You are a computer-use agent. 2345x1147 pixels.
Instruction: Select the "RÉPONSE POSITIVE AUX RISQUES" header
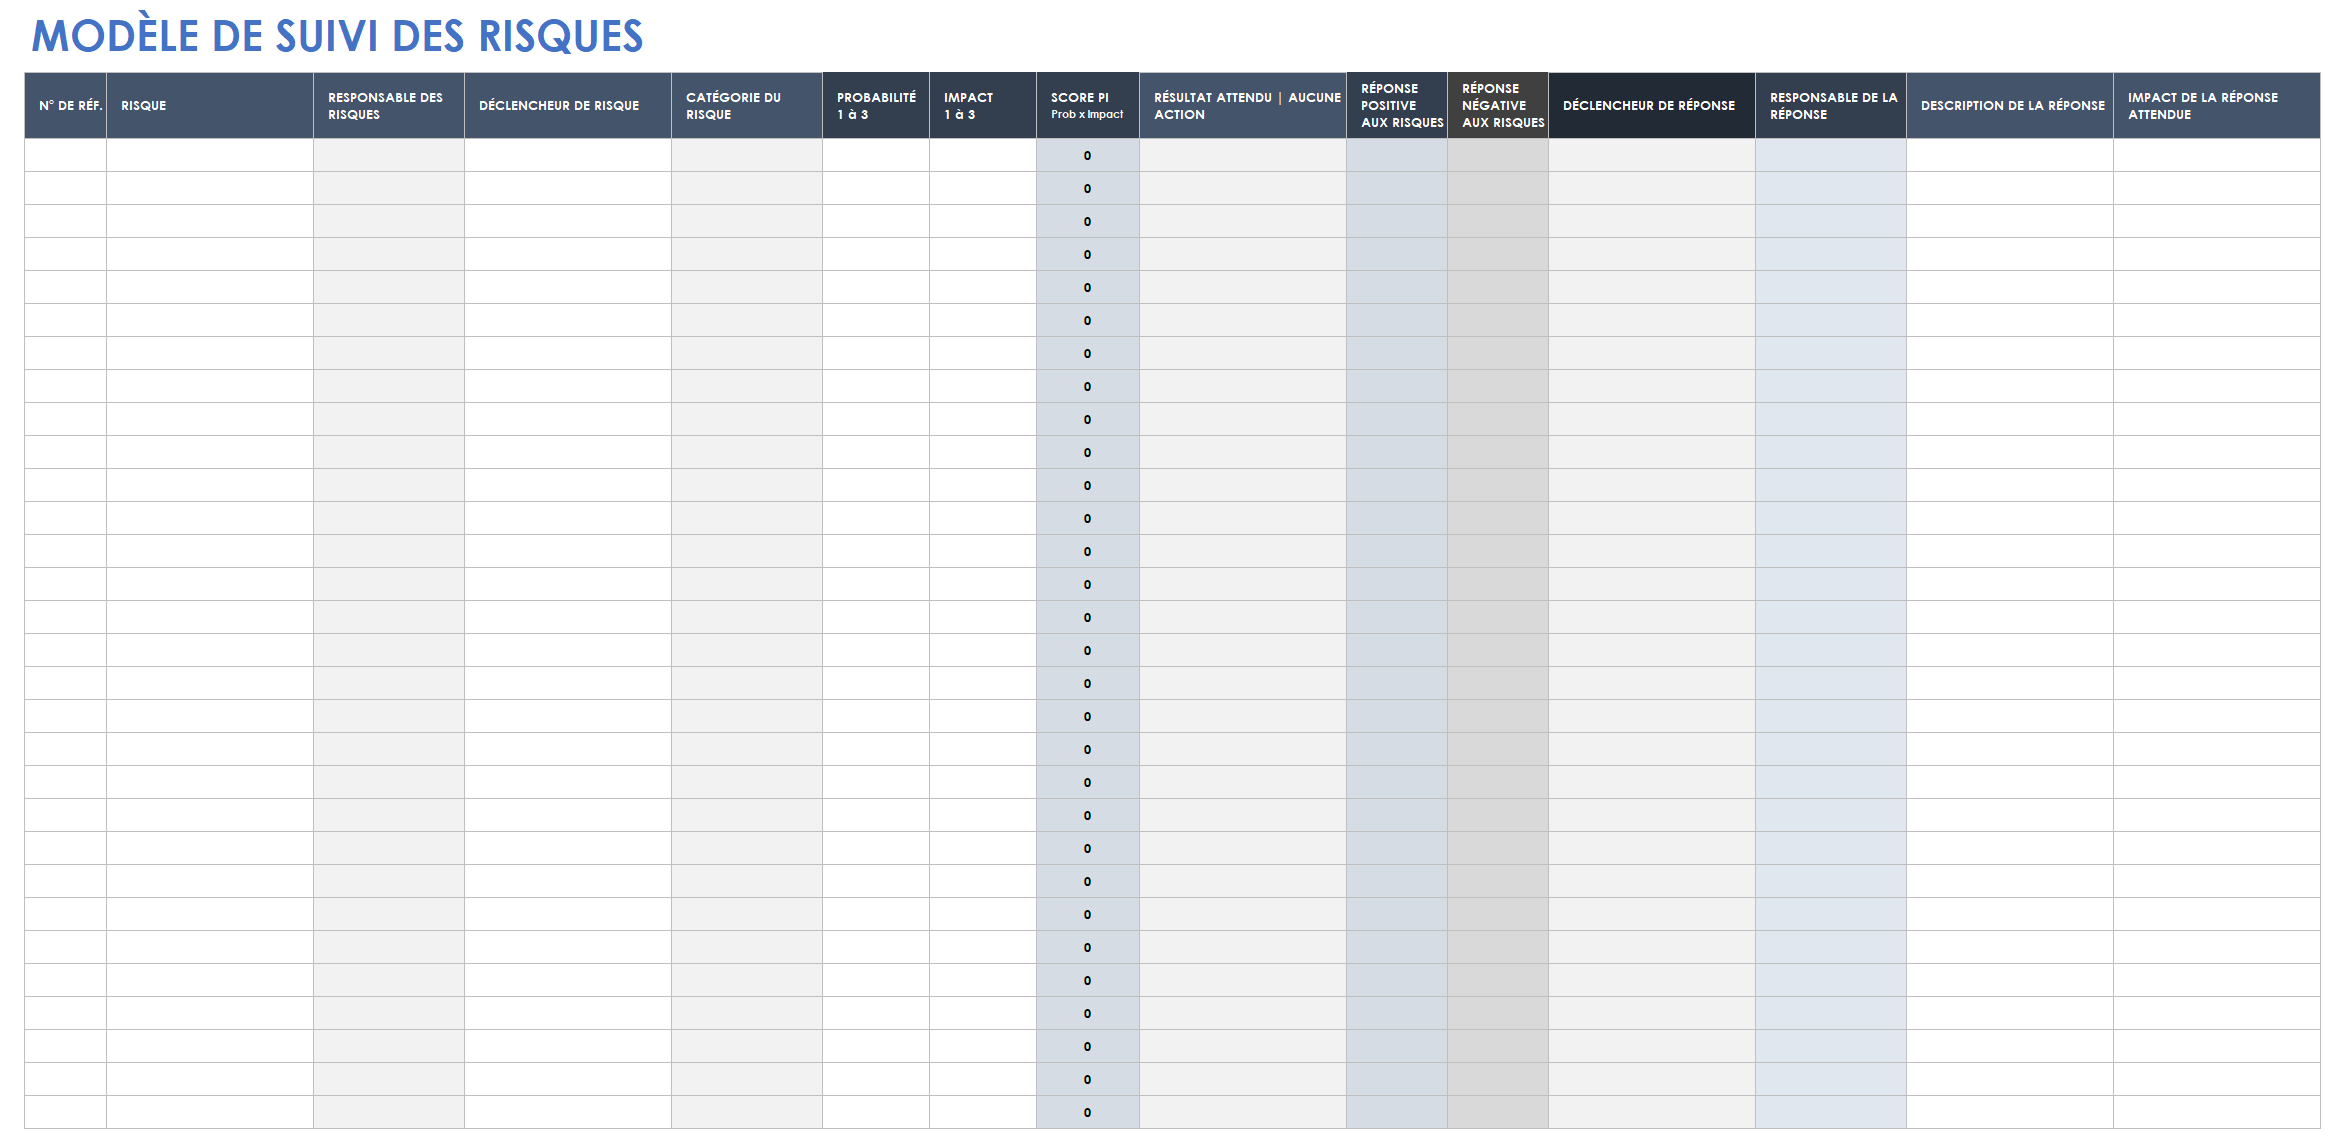(1397, 105)
